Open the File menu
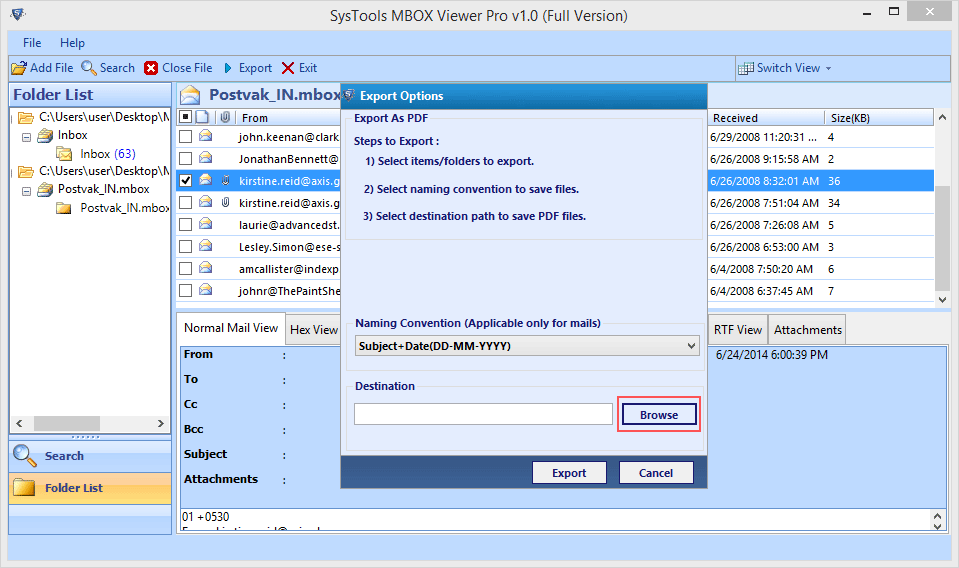 click(32, 43)
